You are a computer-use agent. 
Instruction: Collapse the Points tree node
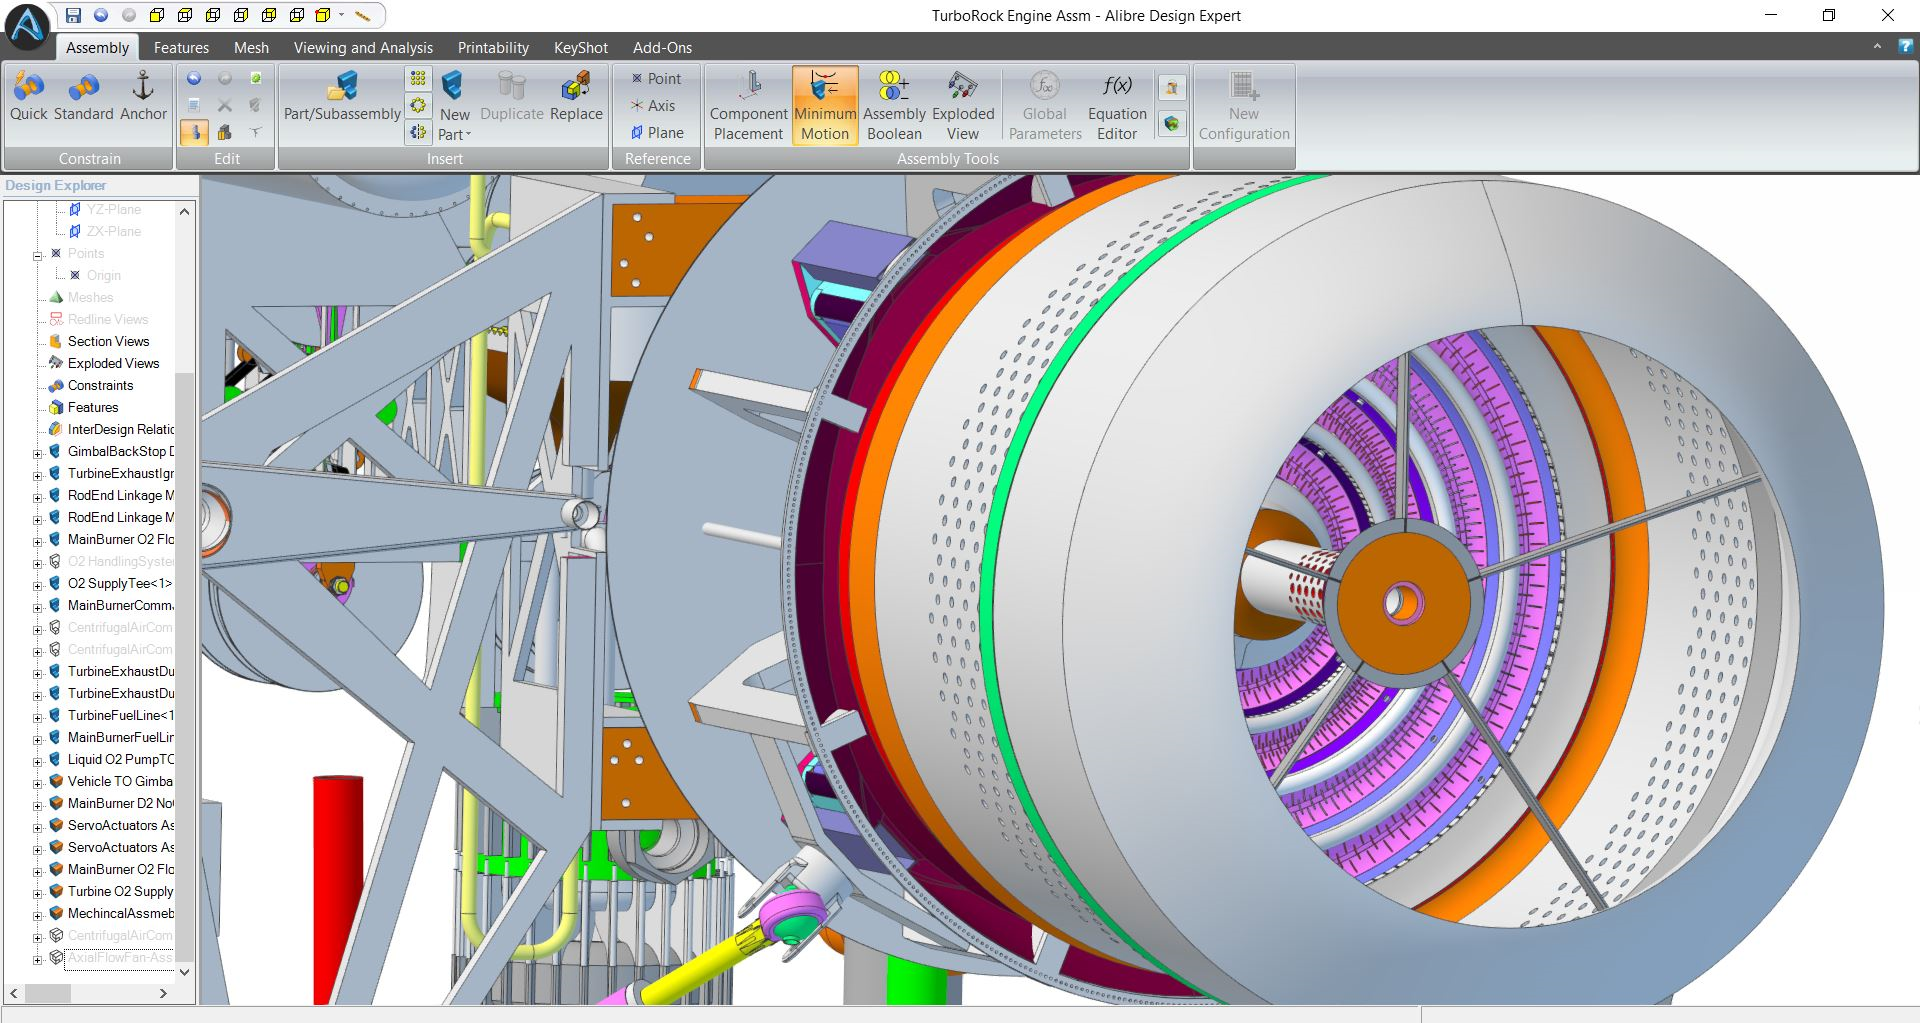click(38, 255)
